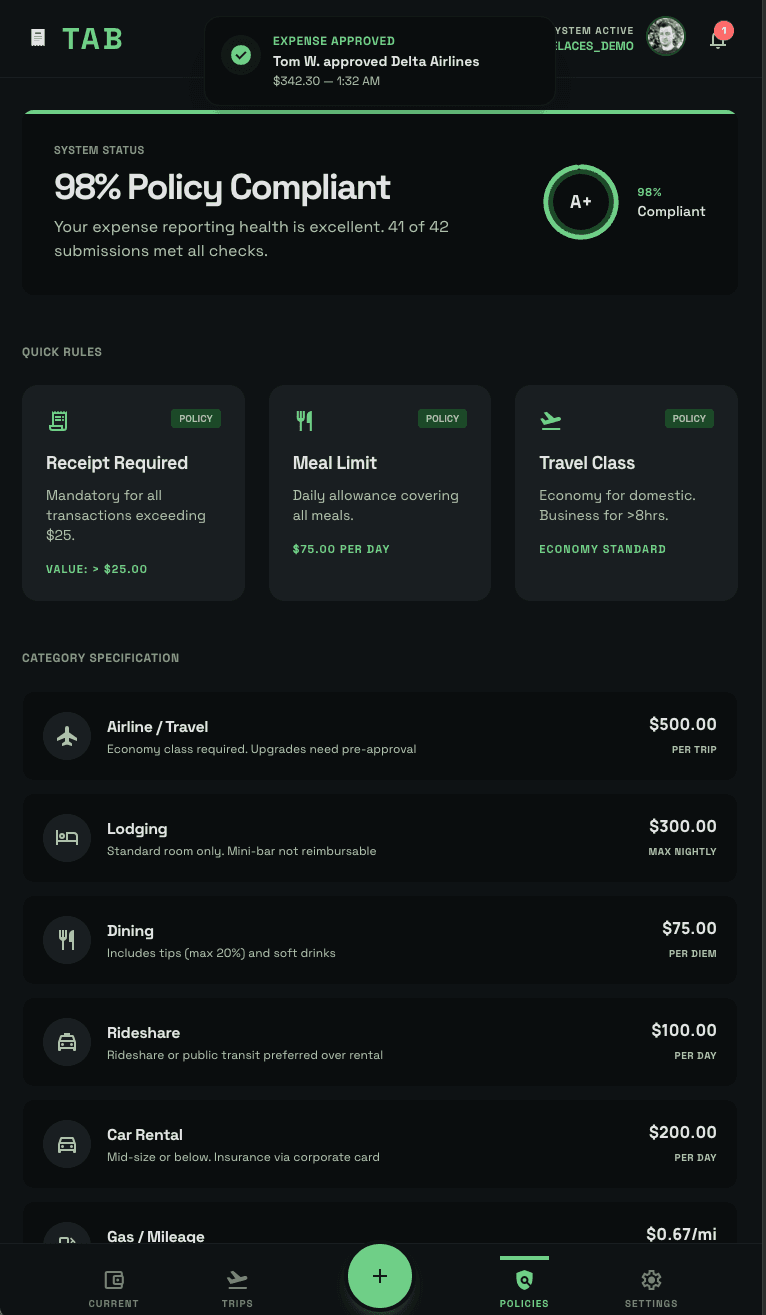Click the Gas / Mileage pump icon
Image resolution: width=766 pixels, height=1315 pixels.
coord(67,1242)
